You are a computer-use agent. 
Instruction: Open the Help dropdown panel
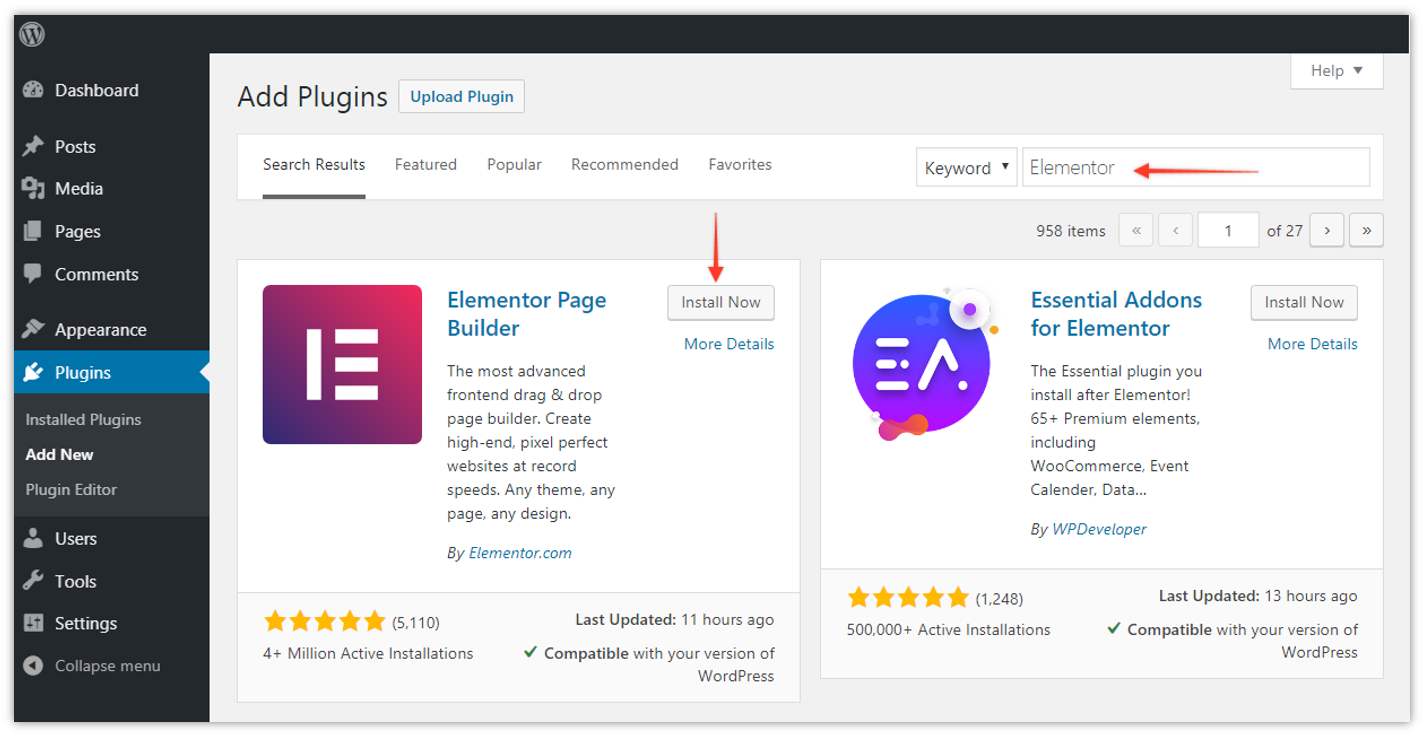[1336, 70]
